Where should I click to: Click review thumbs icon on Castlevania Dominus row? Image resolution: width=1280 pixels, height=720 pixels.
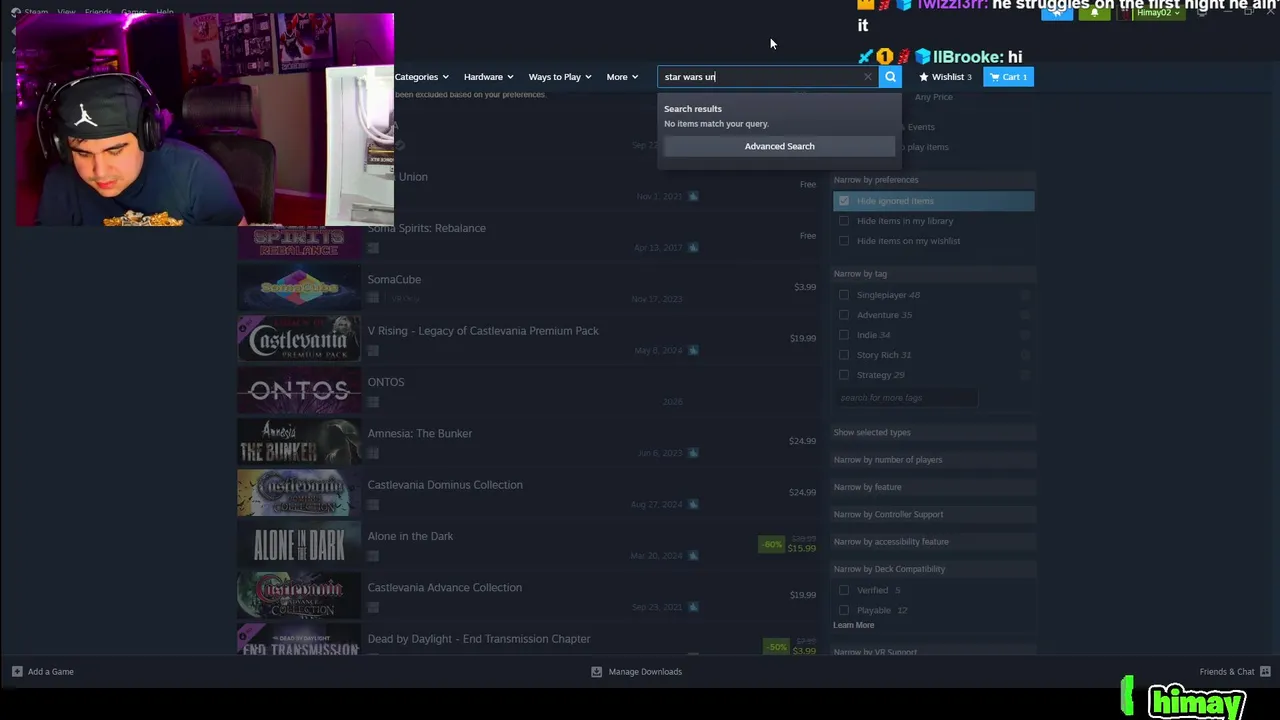point(693,505)
